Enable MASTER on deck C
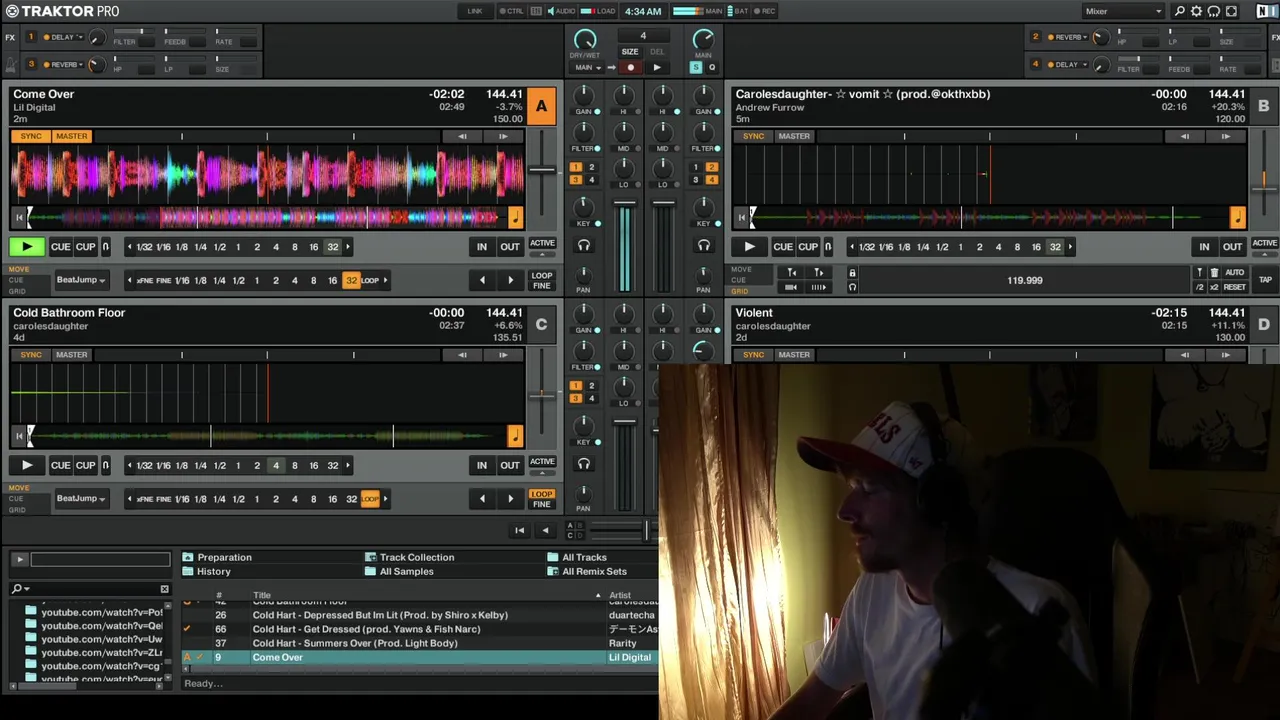 tap(71, 355)
